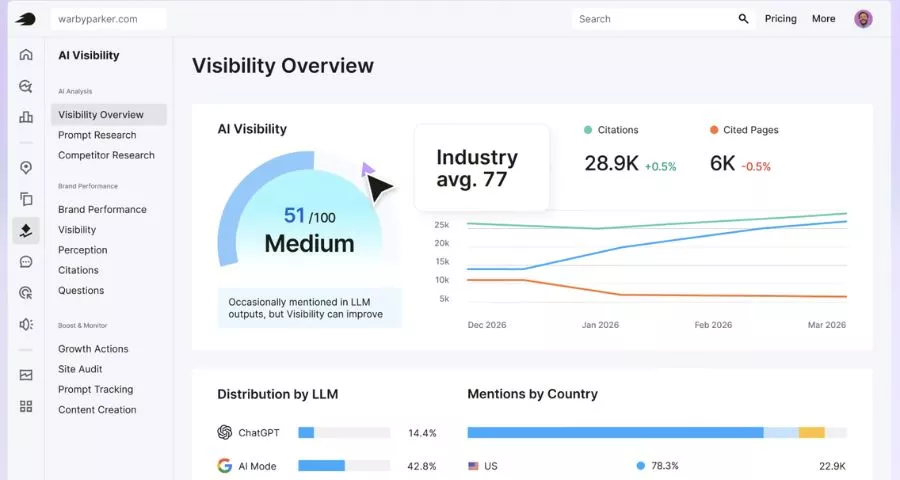Open Prompt Research
The height and width of the screenshot is (480, 900).
click(x=97, y=135)
